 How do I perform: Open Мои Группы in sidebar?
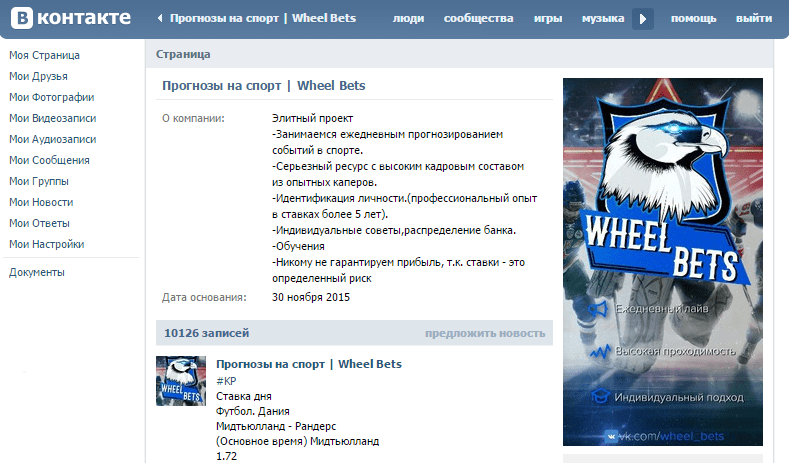click(39, 181)
